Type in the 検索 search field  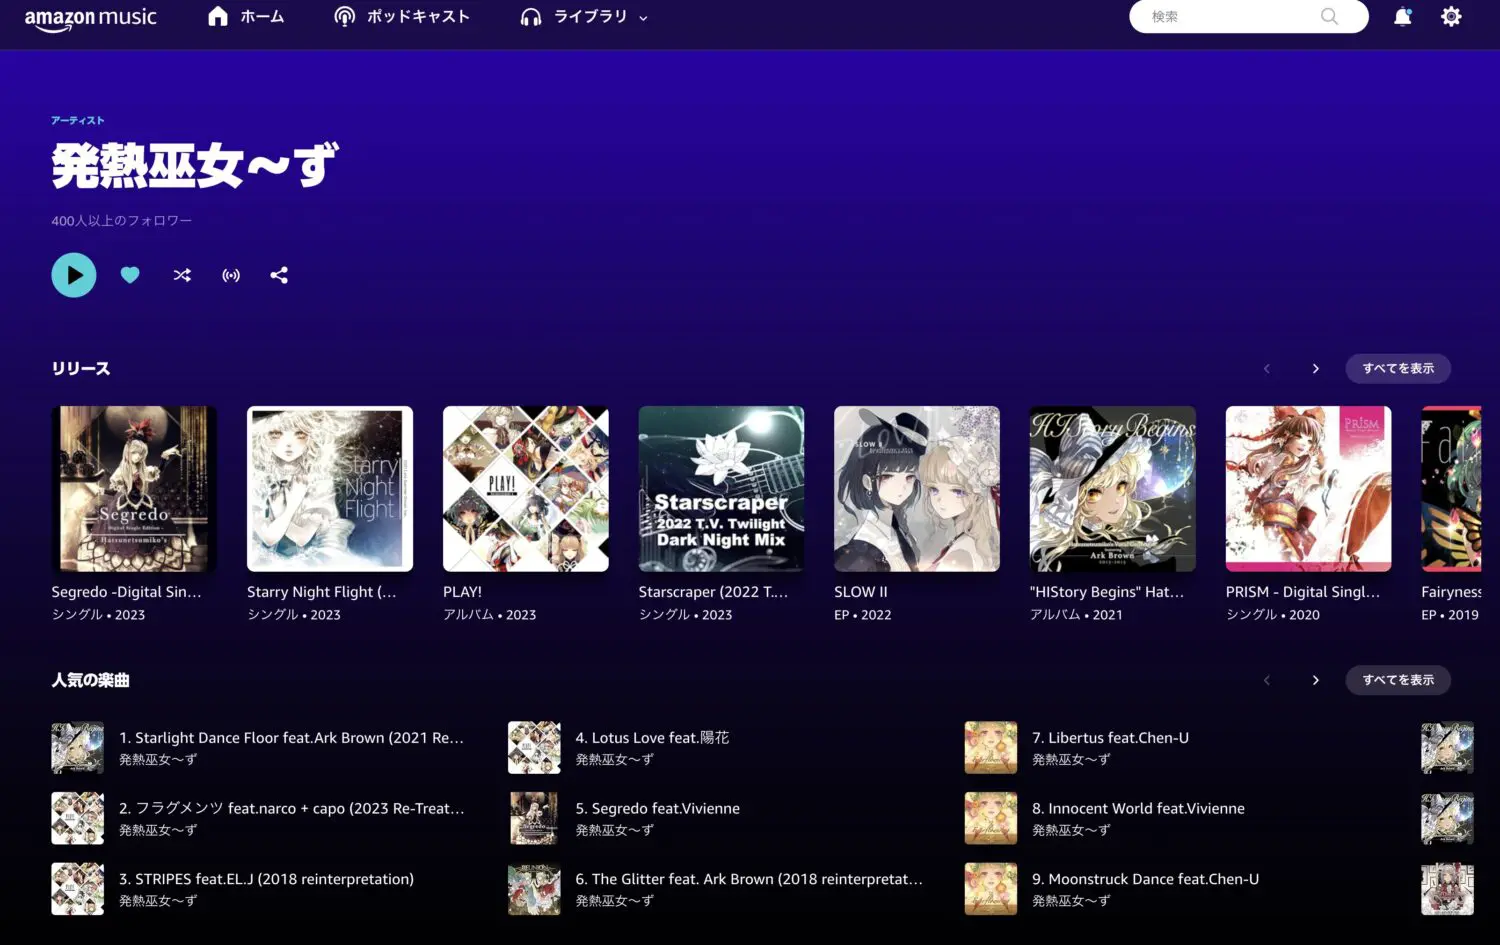[1230, 17]
